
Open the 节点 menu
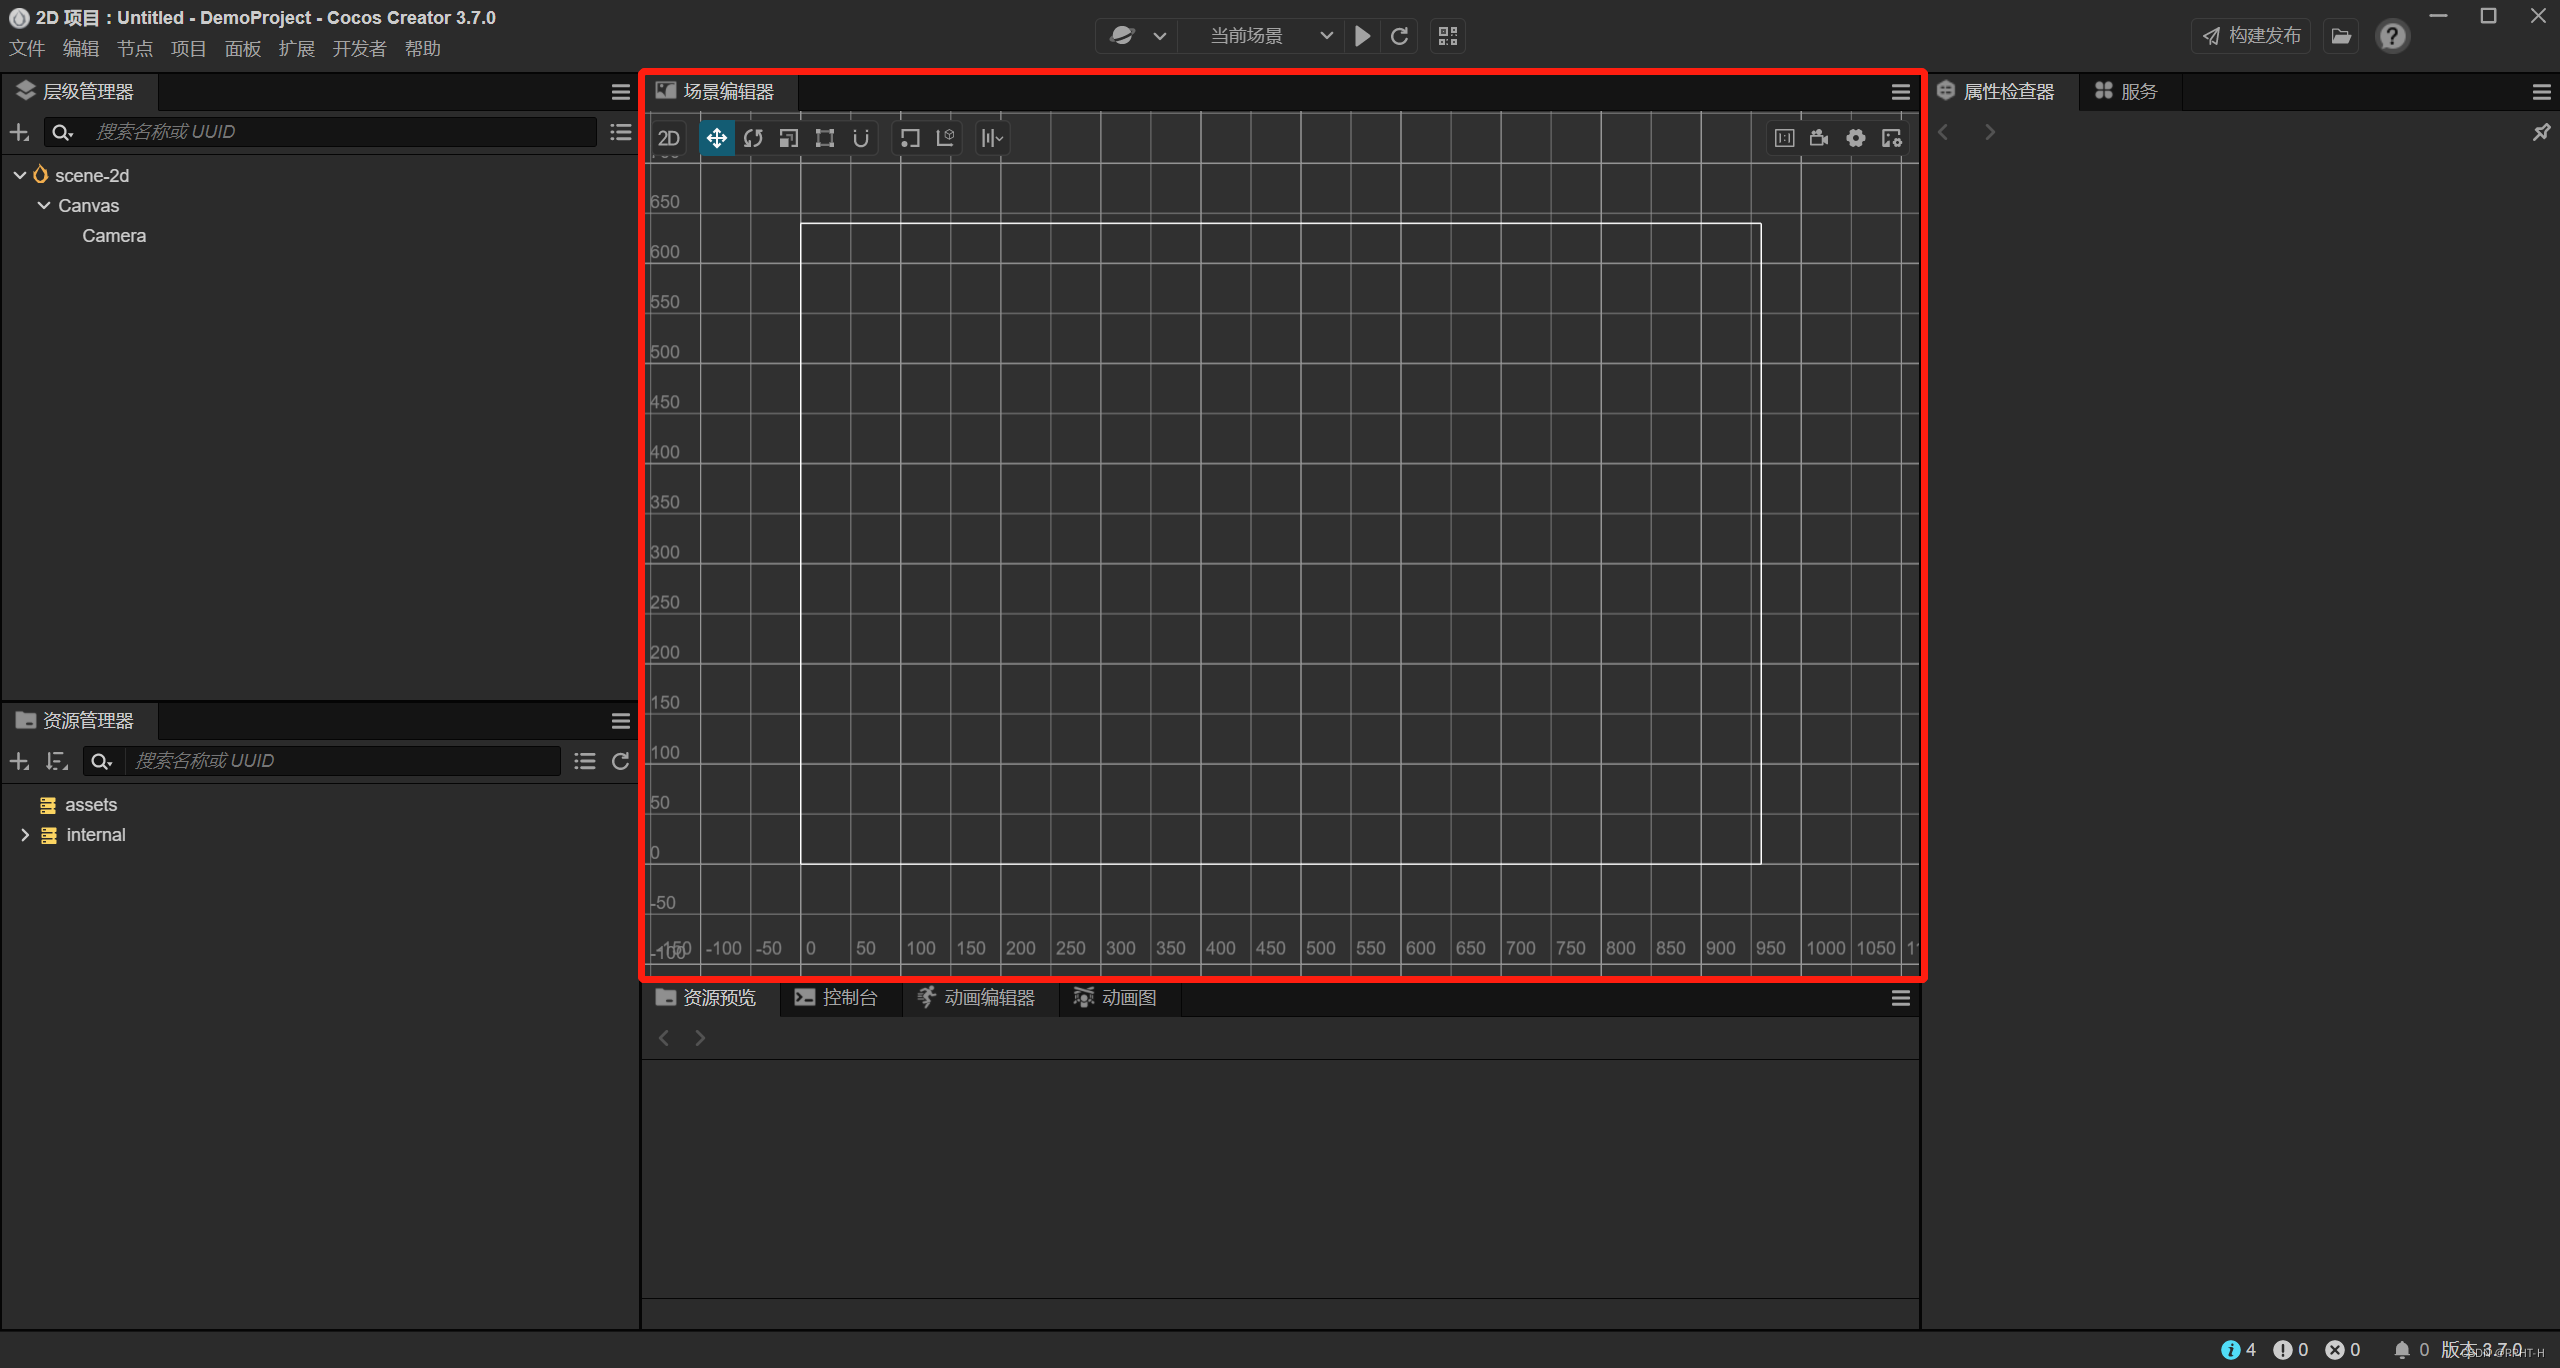(x=134, y=49)
